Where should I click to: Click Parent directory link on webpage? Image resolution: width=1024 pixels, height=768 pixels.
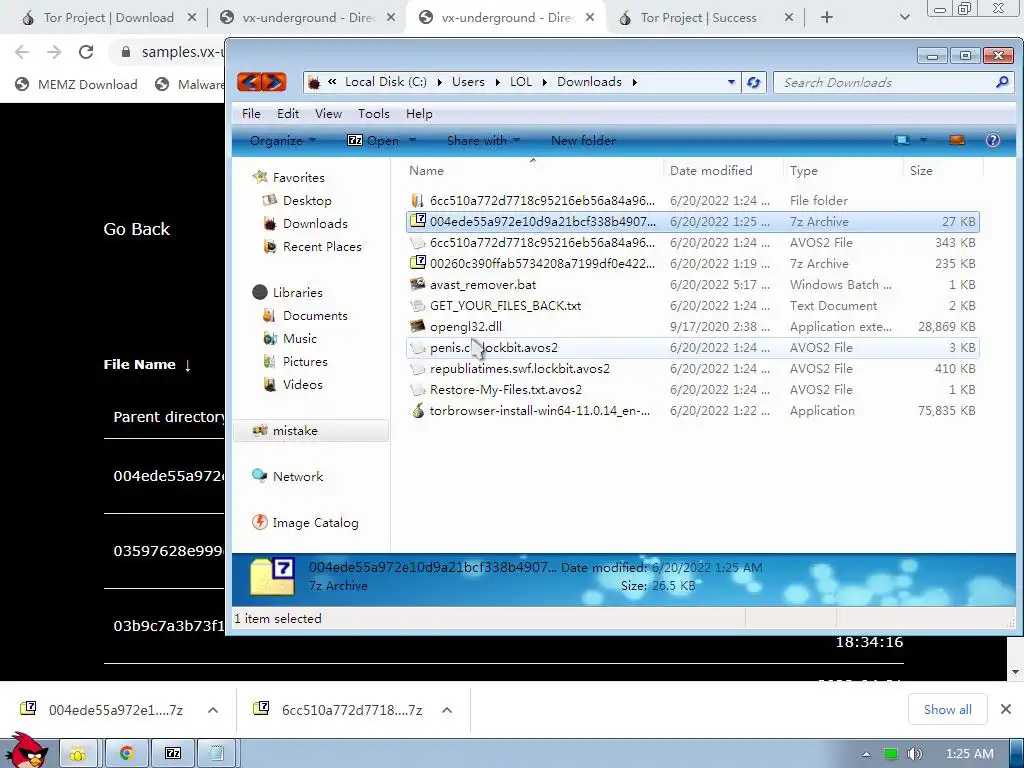coord(168,417)
